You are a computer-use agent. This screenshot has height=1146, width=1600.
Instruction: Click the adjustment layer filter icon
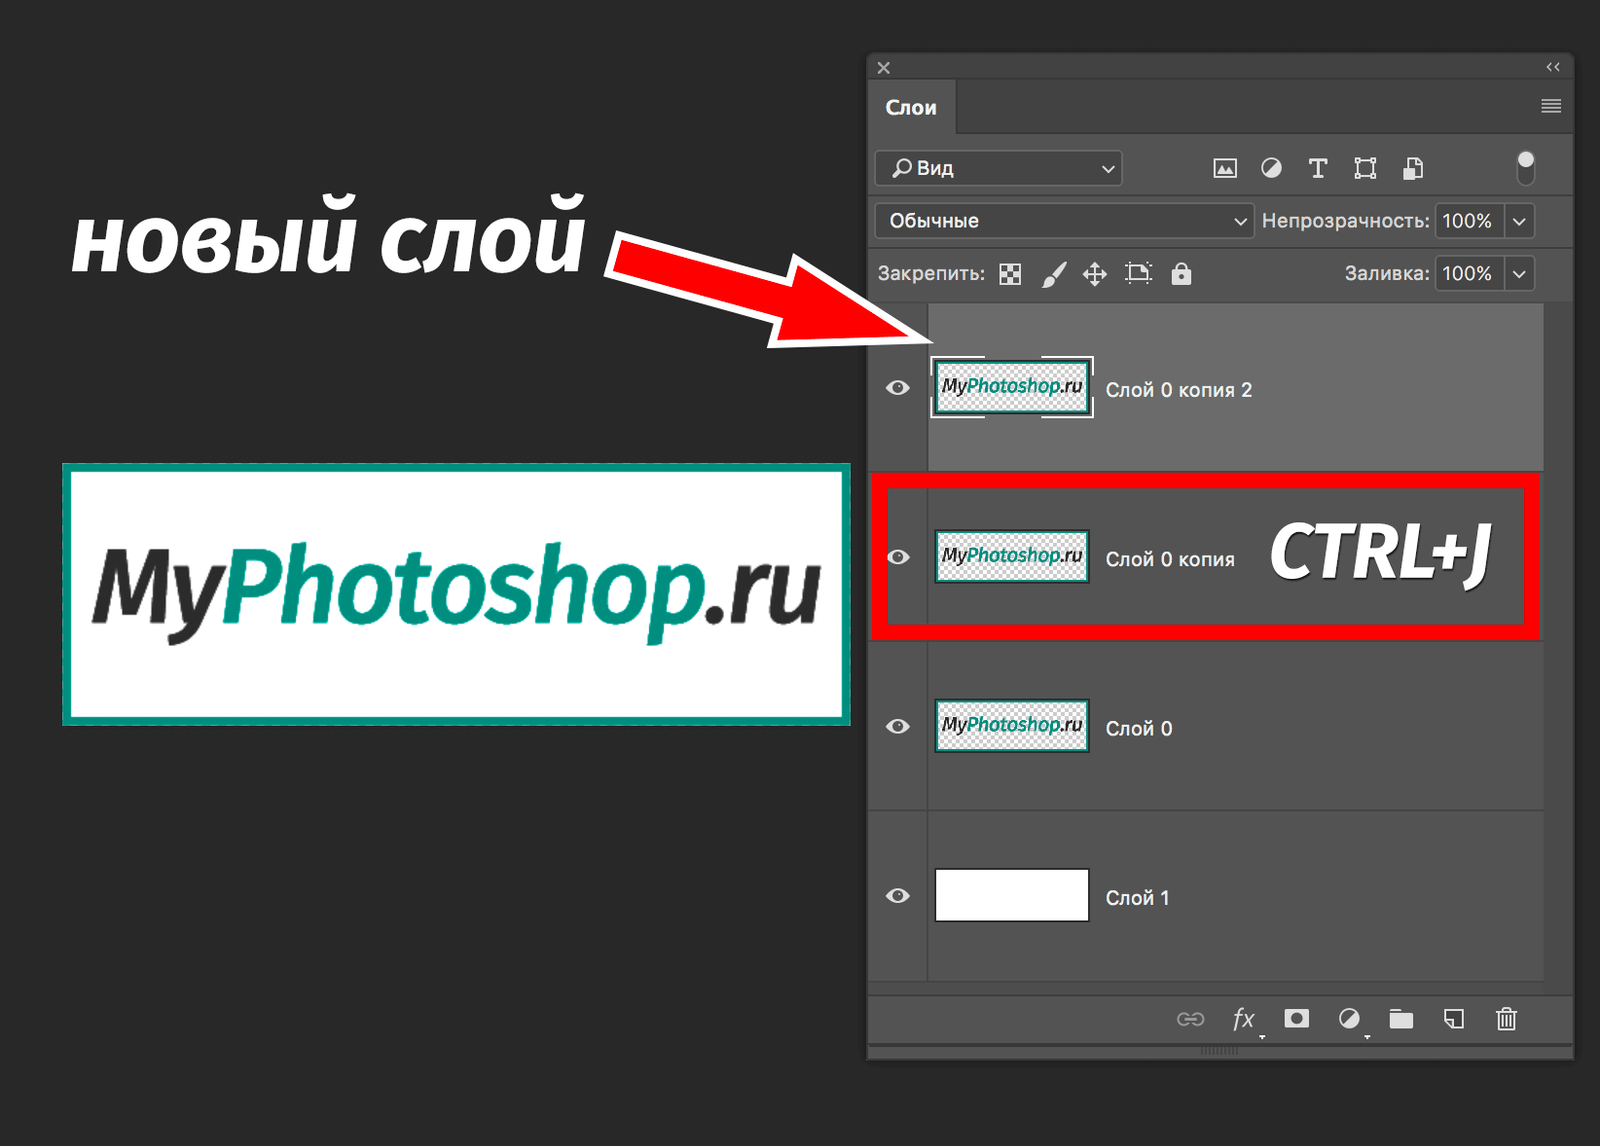[1271, 168]
